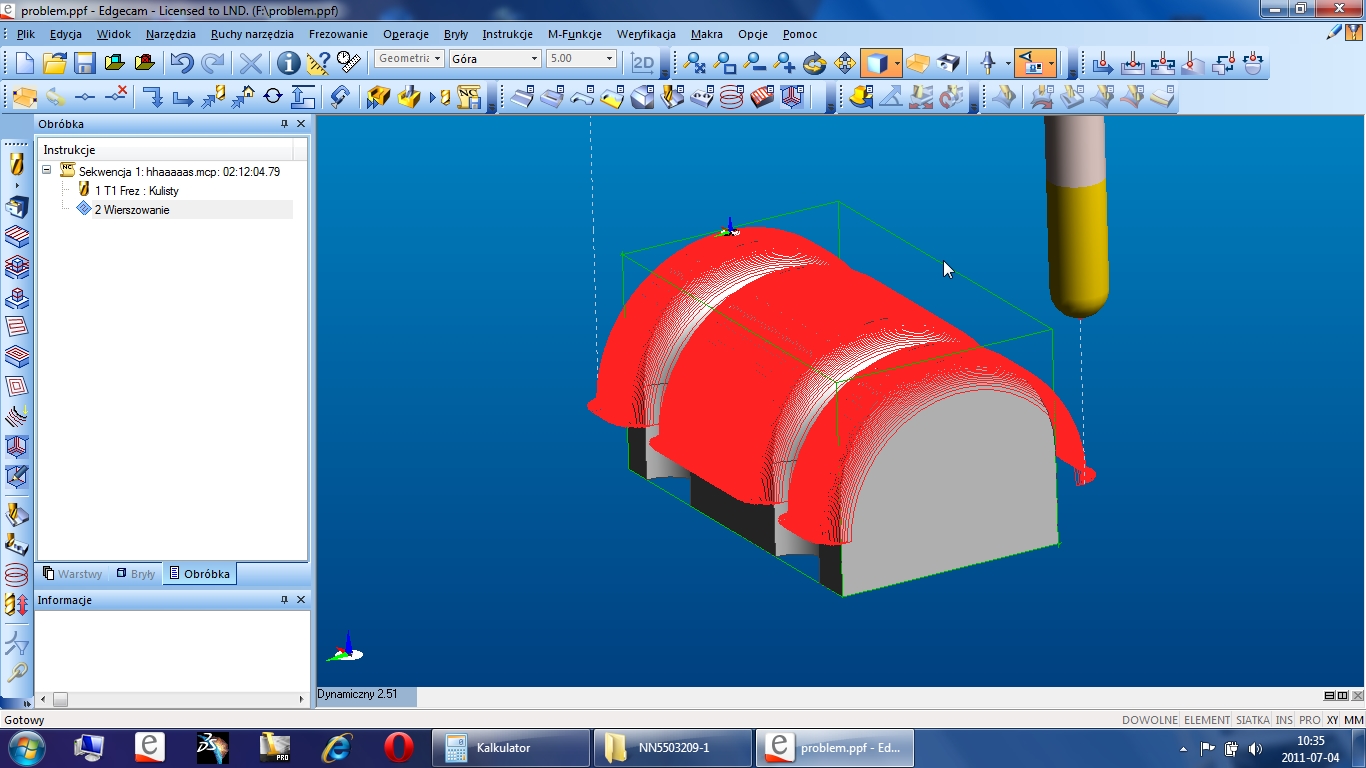Switch to the Bryły tab
1366x768 pixels.
(136, 574)
